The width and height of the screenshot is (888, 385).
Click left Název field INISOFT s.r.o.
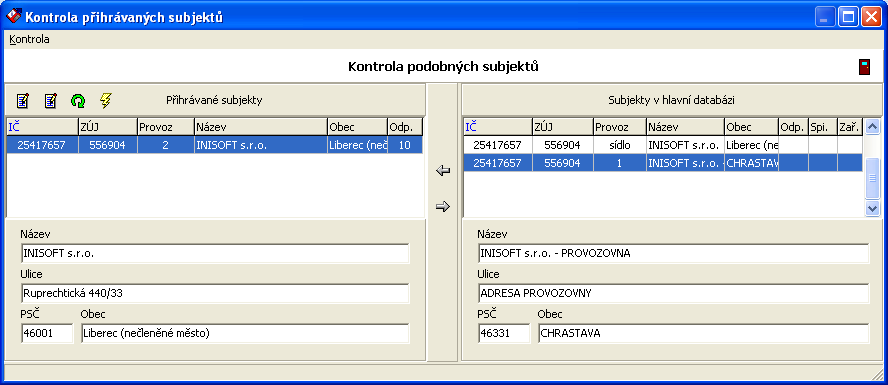[215, 254]
